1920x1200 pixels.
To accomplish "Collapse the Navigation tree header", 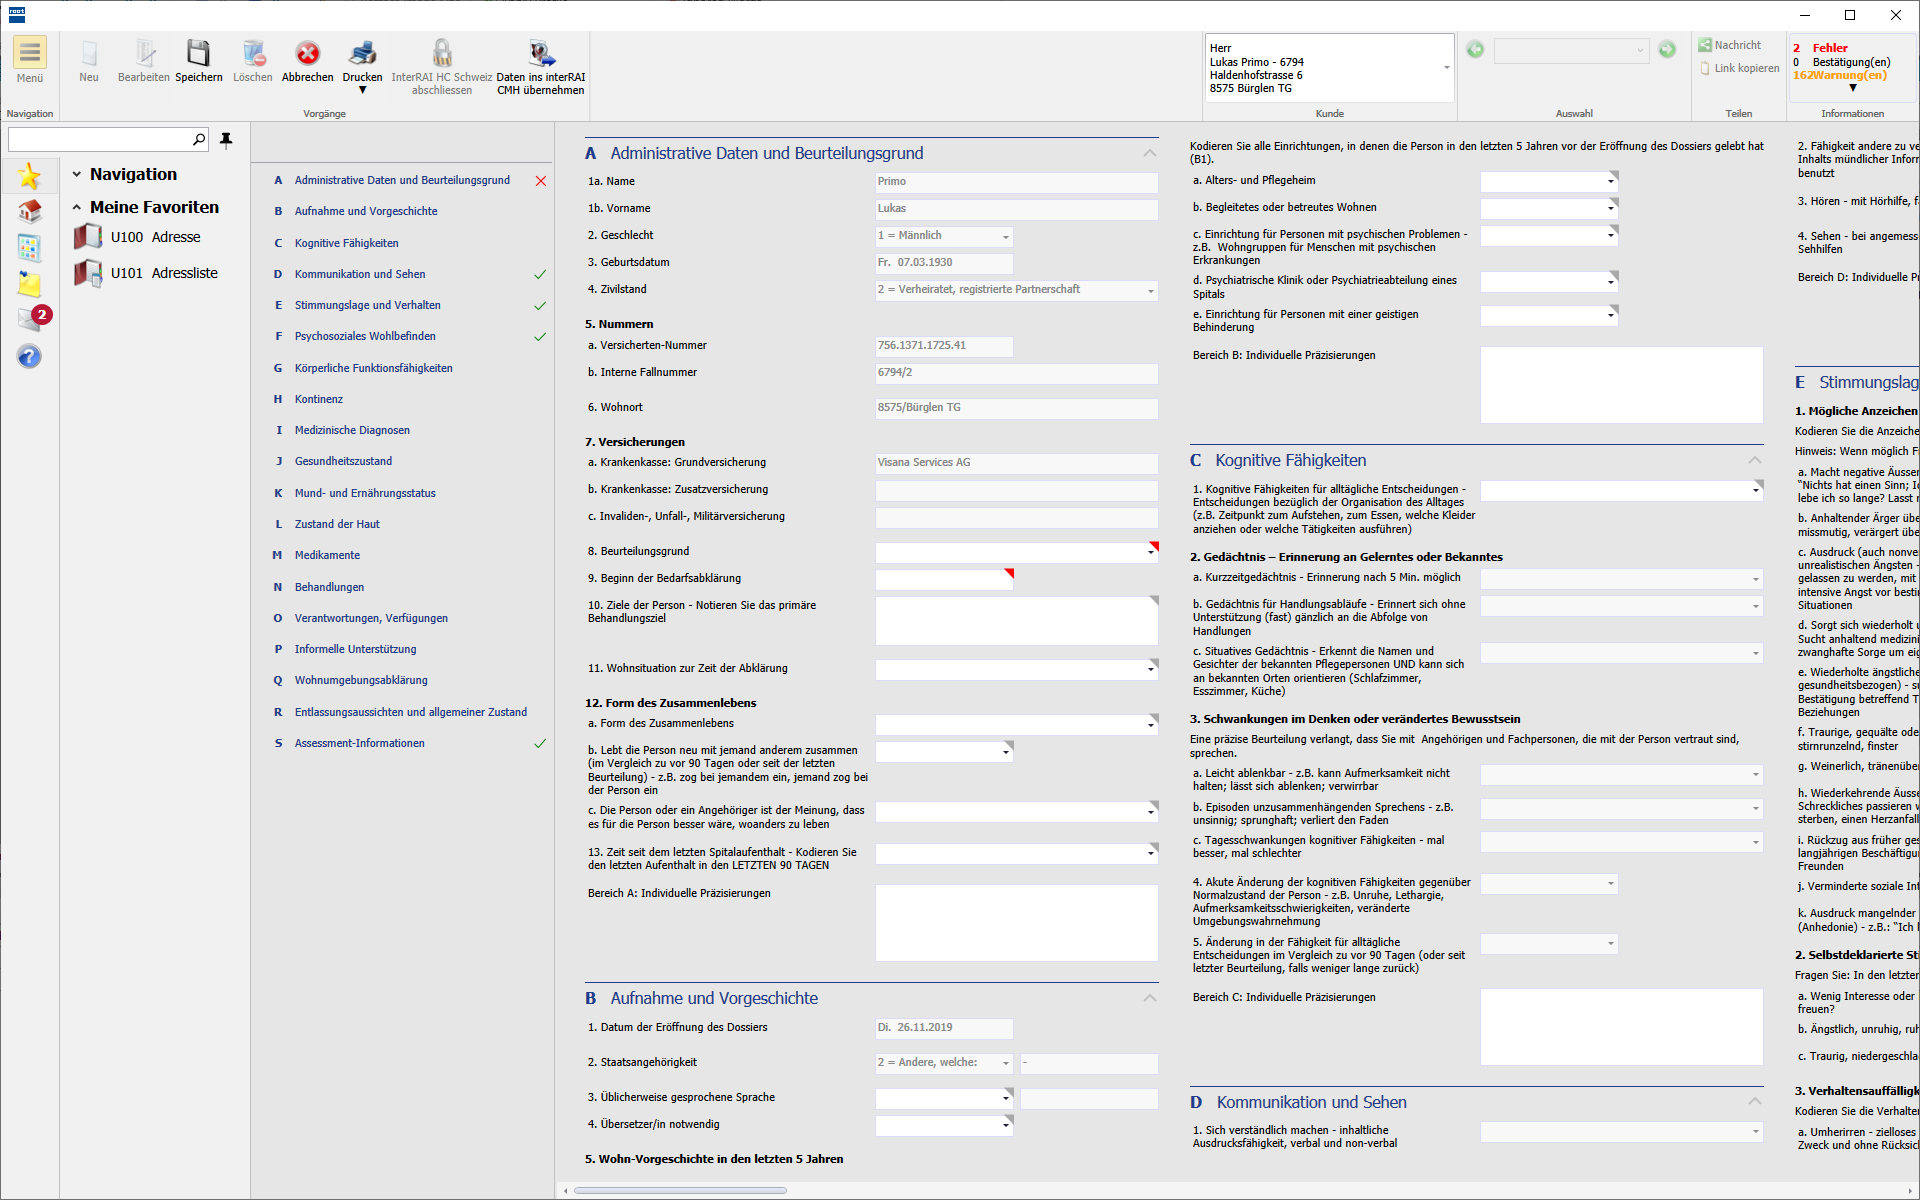I will [x=77, y=174].
